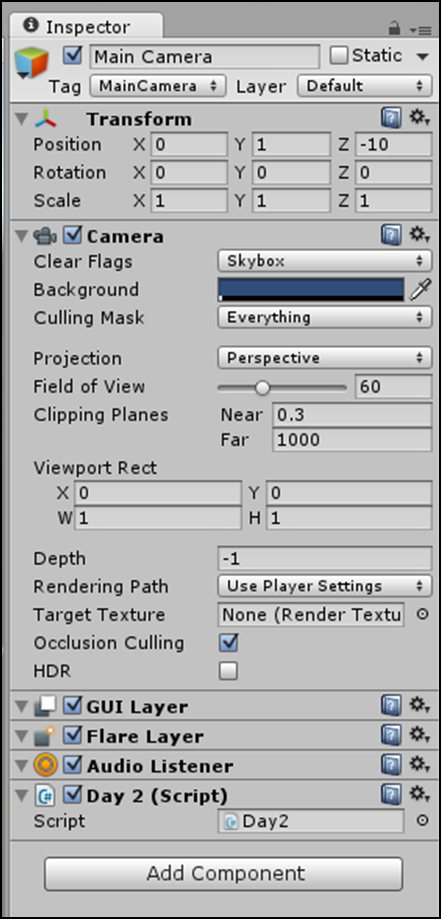Click the Field of View slider

pyautogui.click(x=282, y=387)
